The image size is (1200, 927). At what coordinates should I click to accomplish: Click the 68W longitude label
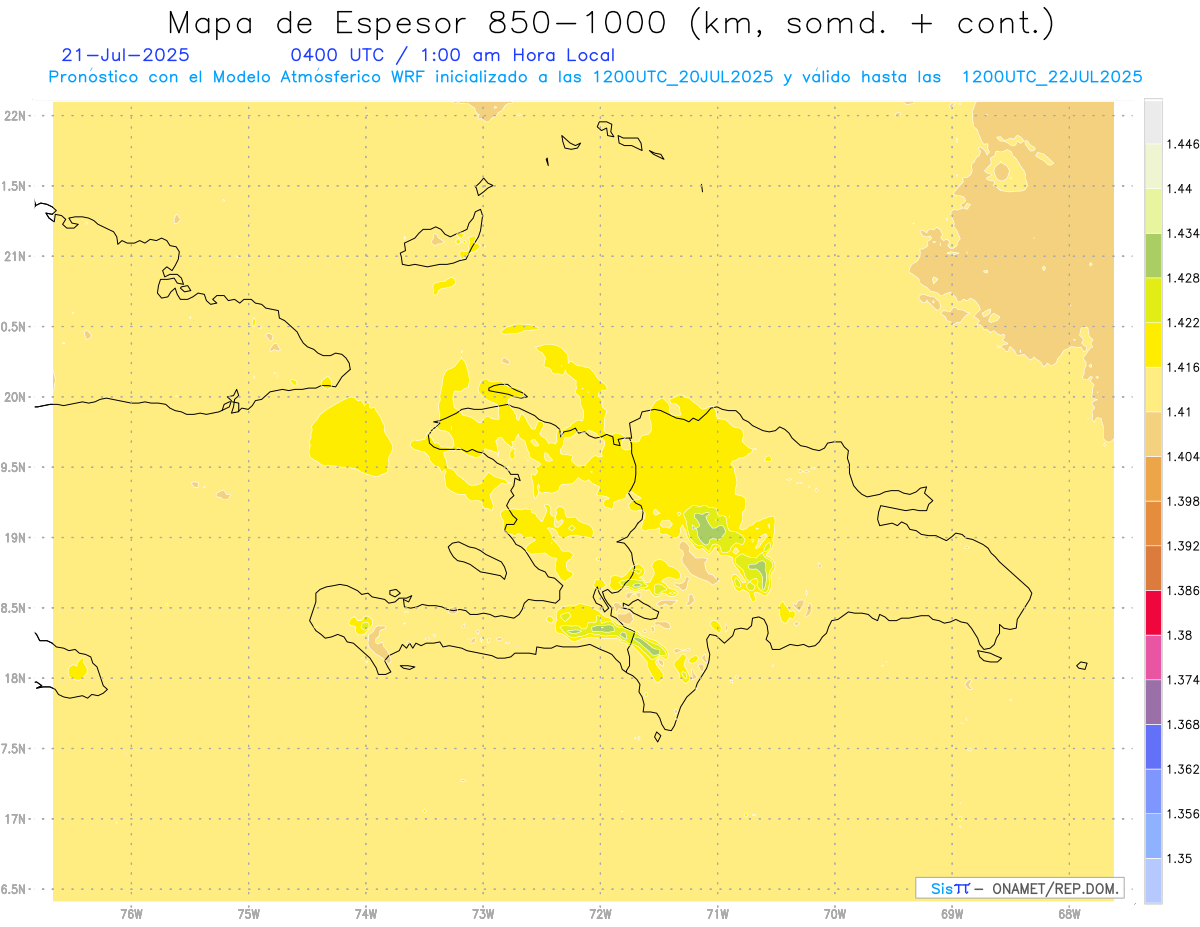point(1068,914)
